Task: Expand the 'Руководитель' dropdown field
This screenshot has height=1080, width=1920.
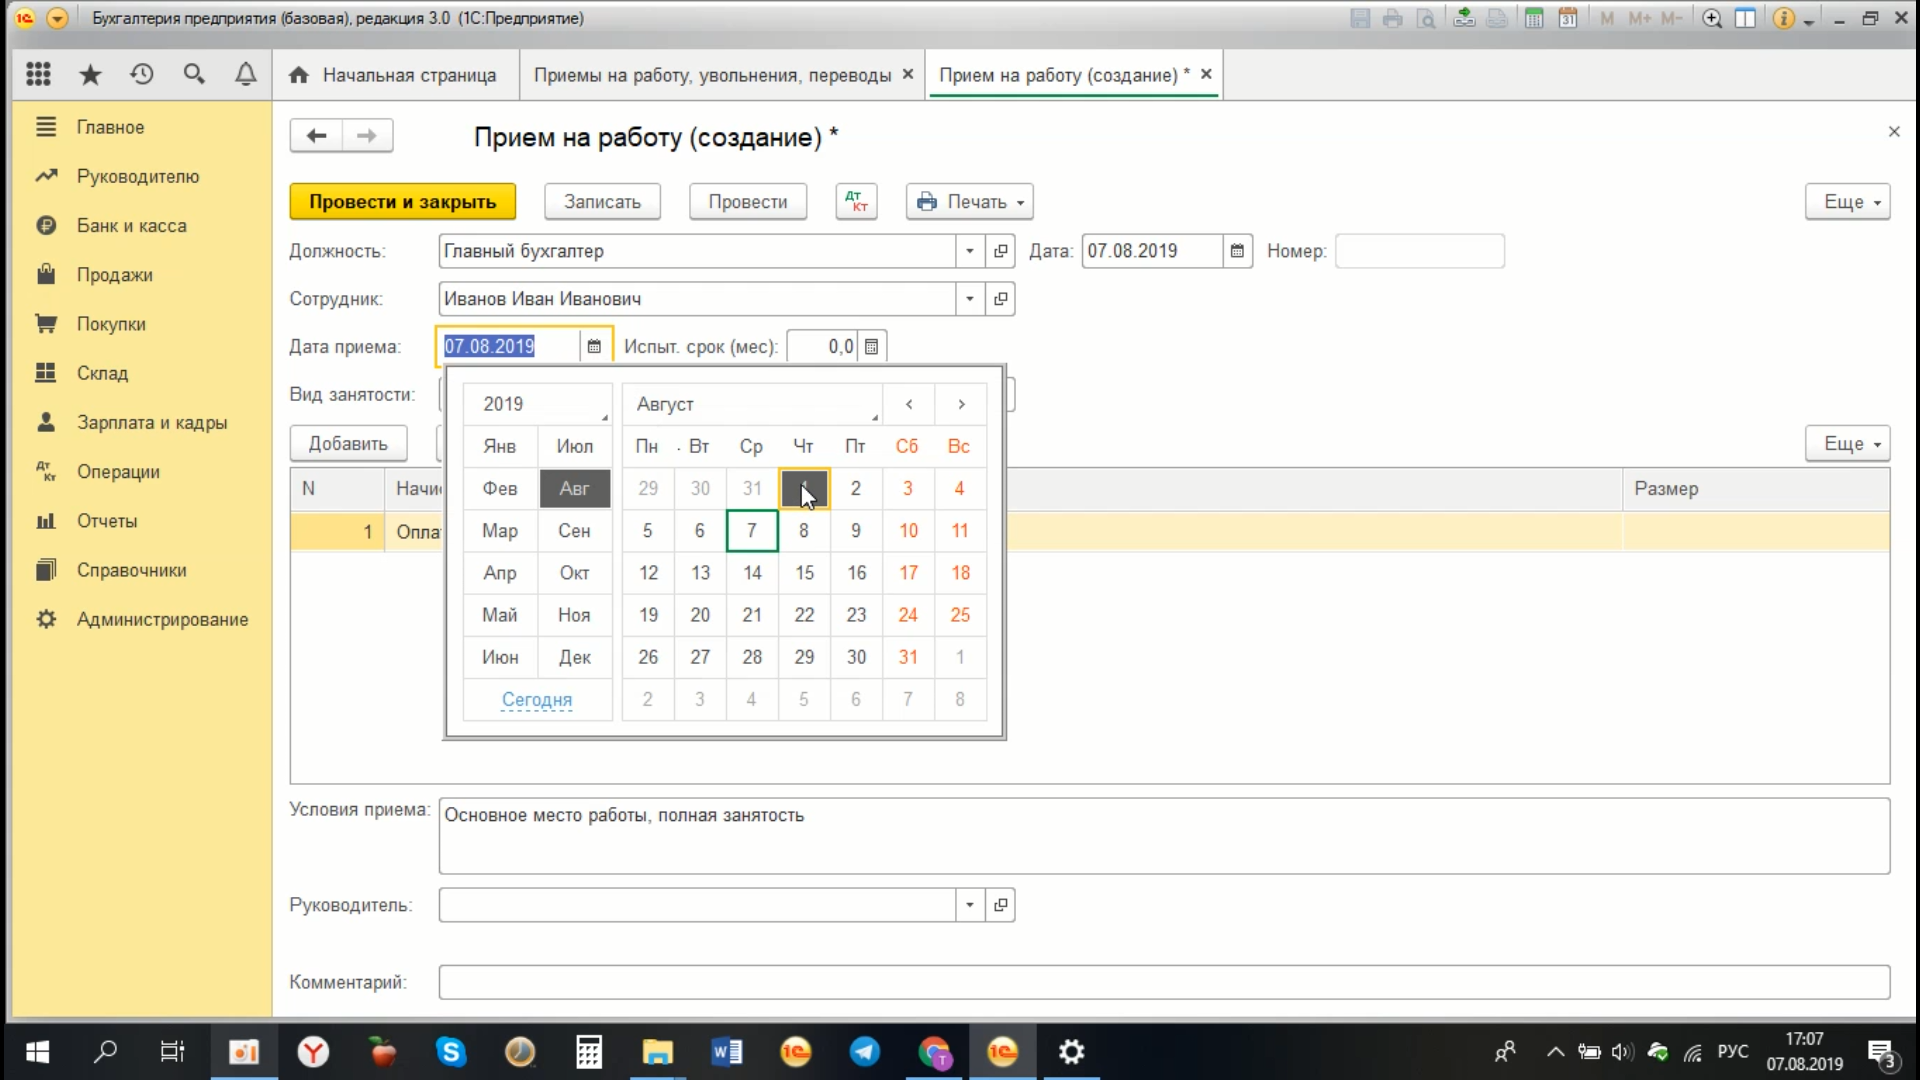Action: tap(971, 905)
